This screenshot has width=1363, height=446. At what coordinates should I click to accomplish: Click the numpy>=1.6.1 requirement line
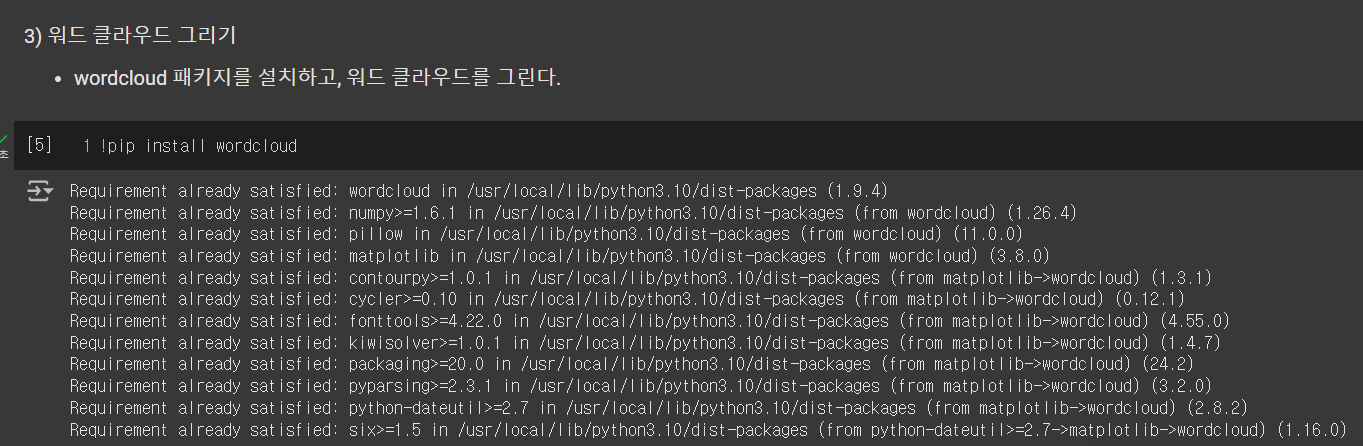pyautogui.click(x=573, y=213)
